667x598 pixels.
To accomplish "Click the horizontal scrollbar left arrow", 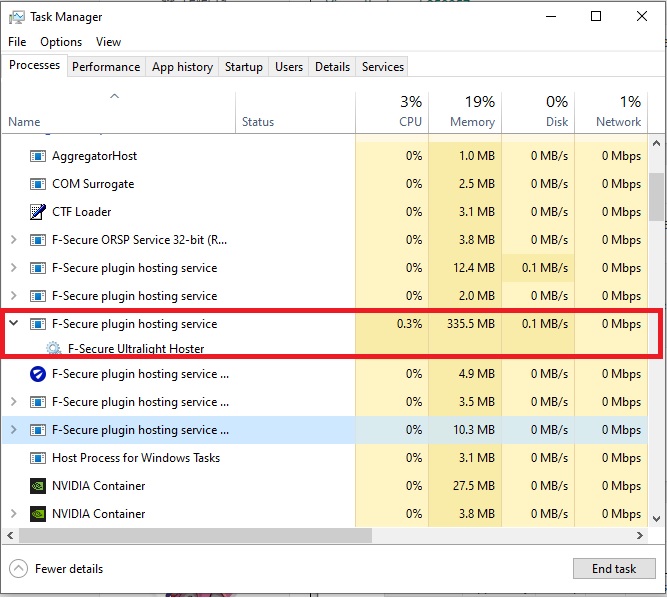I will click(x=10, y=535).
